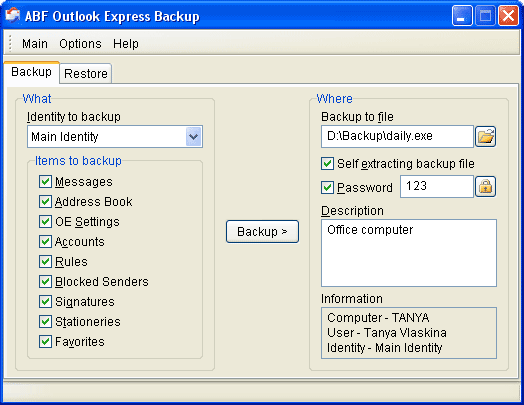The width and height of the screenshot is (524, 405).
Task: Open the Options menu
Action: pos(80,44)
